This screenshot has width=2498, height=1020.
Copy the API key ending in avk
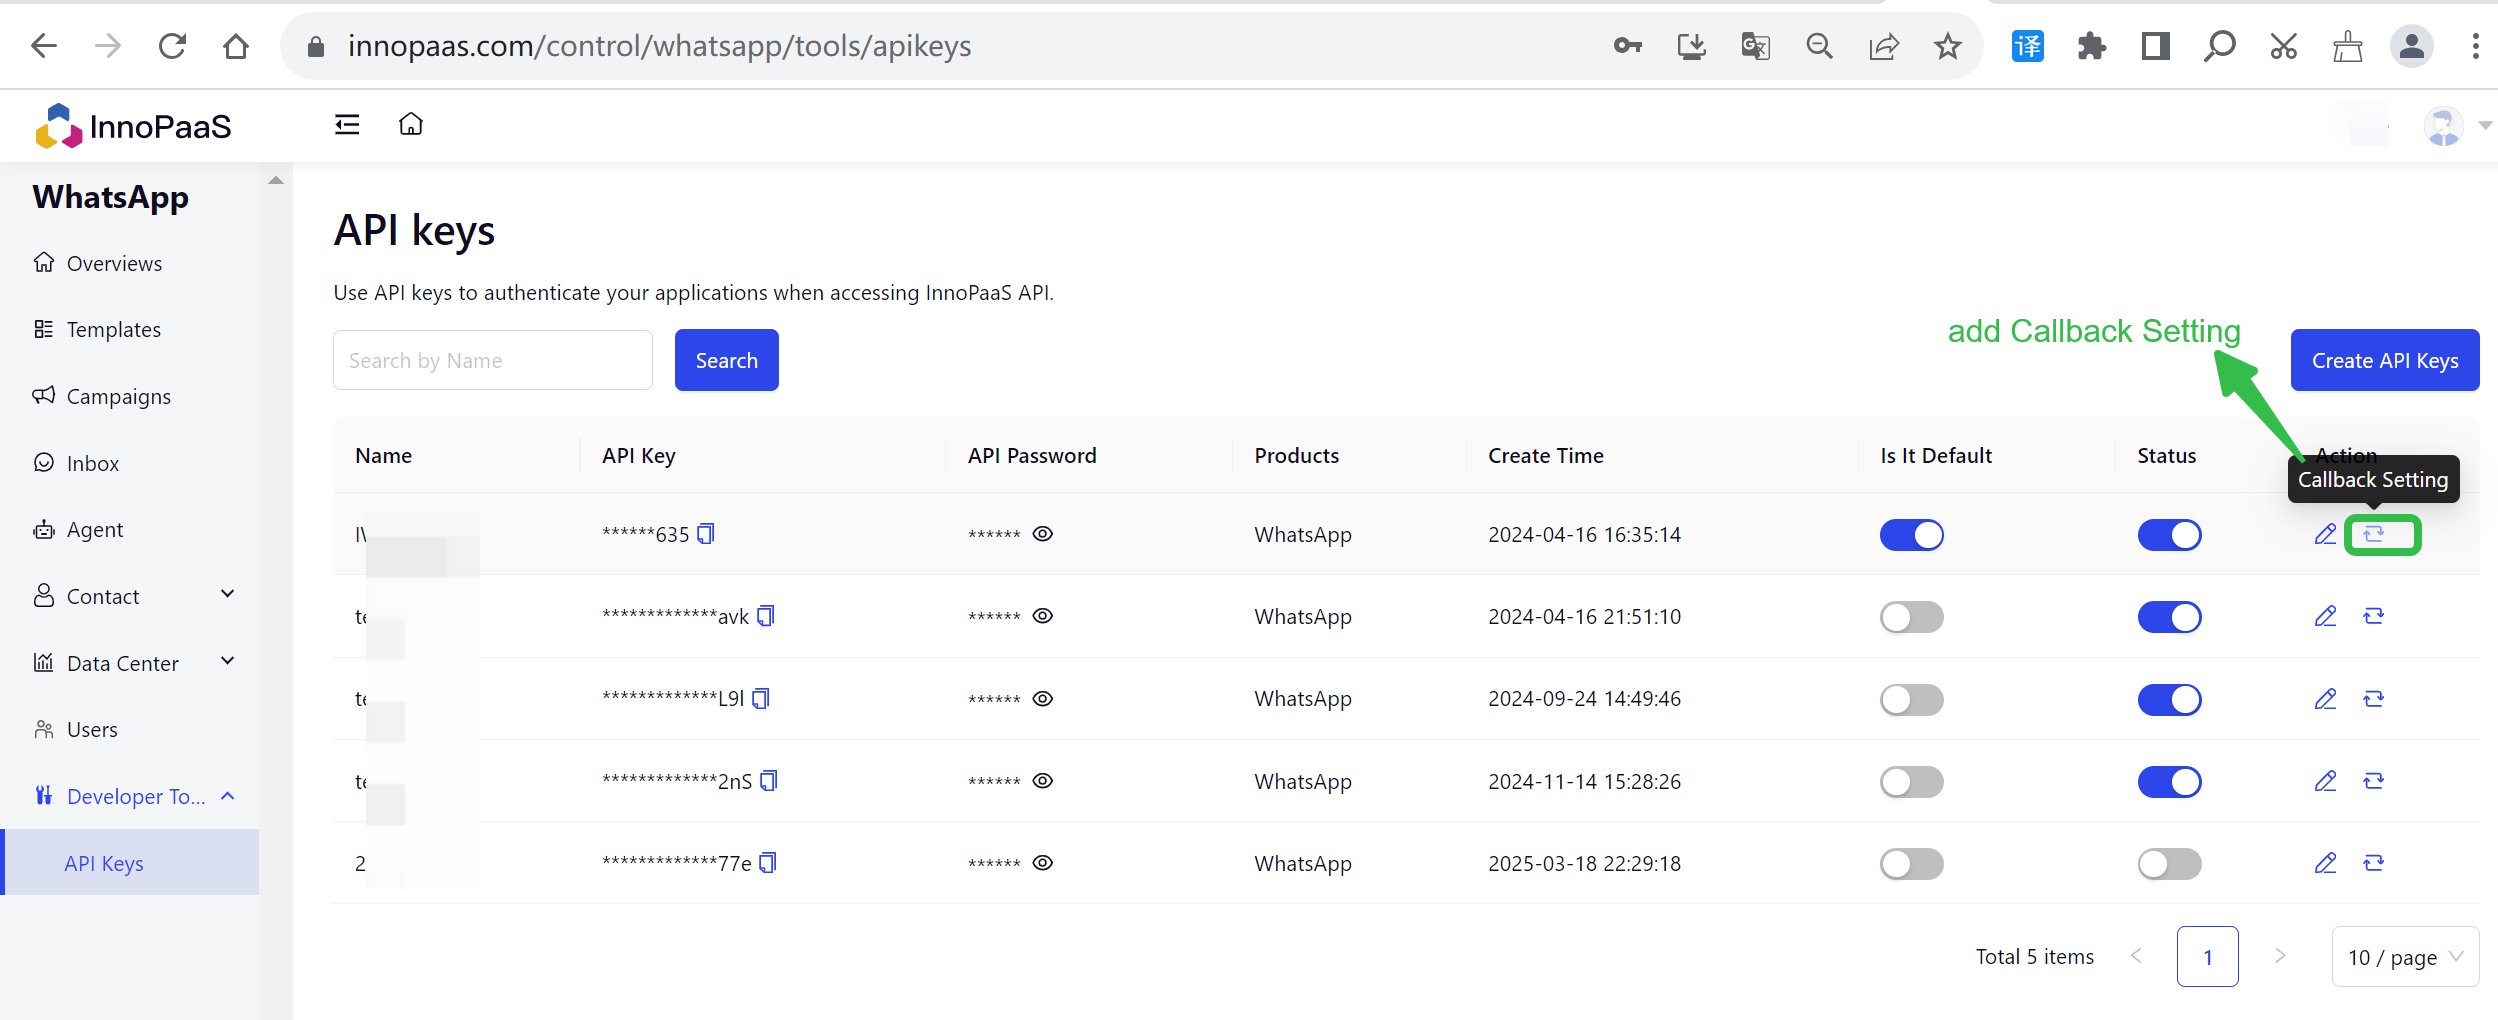[x=766, y=616]
